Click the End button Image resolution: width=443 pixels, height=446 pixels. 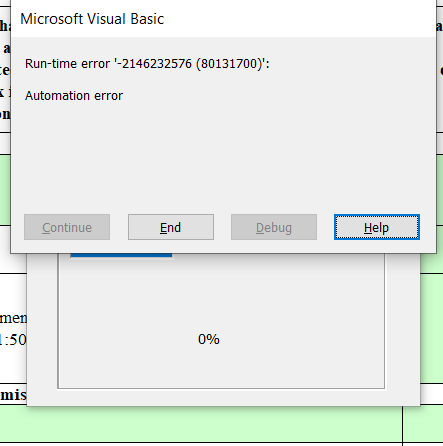171,227
